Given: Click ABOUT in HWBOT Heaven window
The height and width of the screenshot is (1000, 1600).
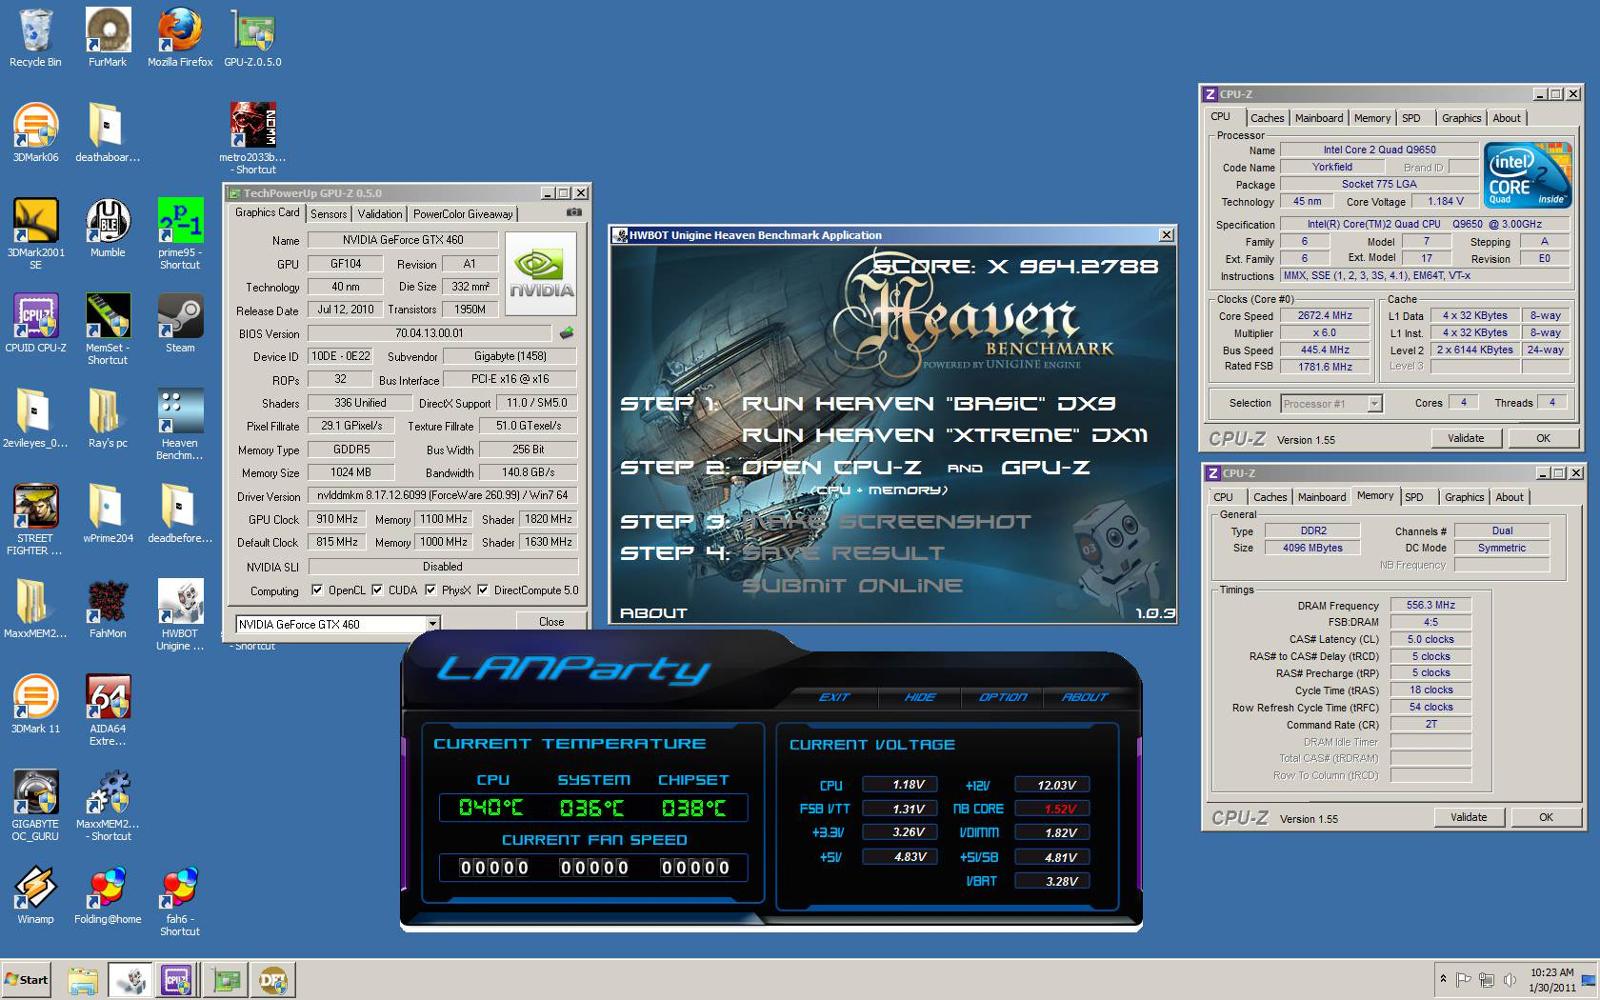Looking at the screenshot, I should pos(654,613).
